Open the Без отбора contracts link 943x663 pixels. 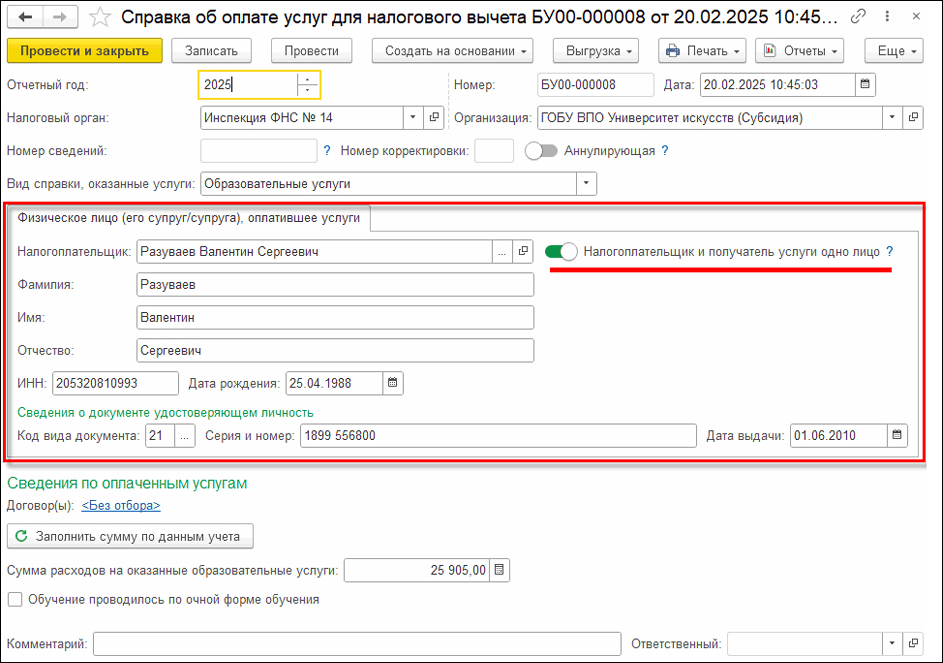[121, 506]
